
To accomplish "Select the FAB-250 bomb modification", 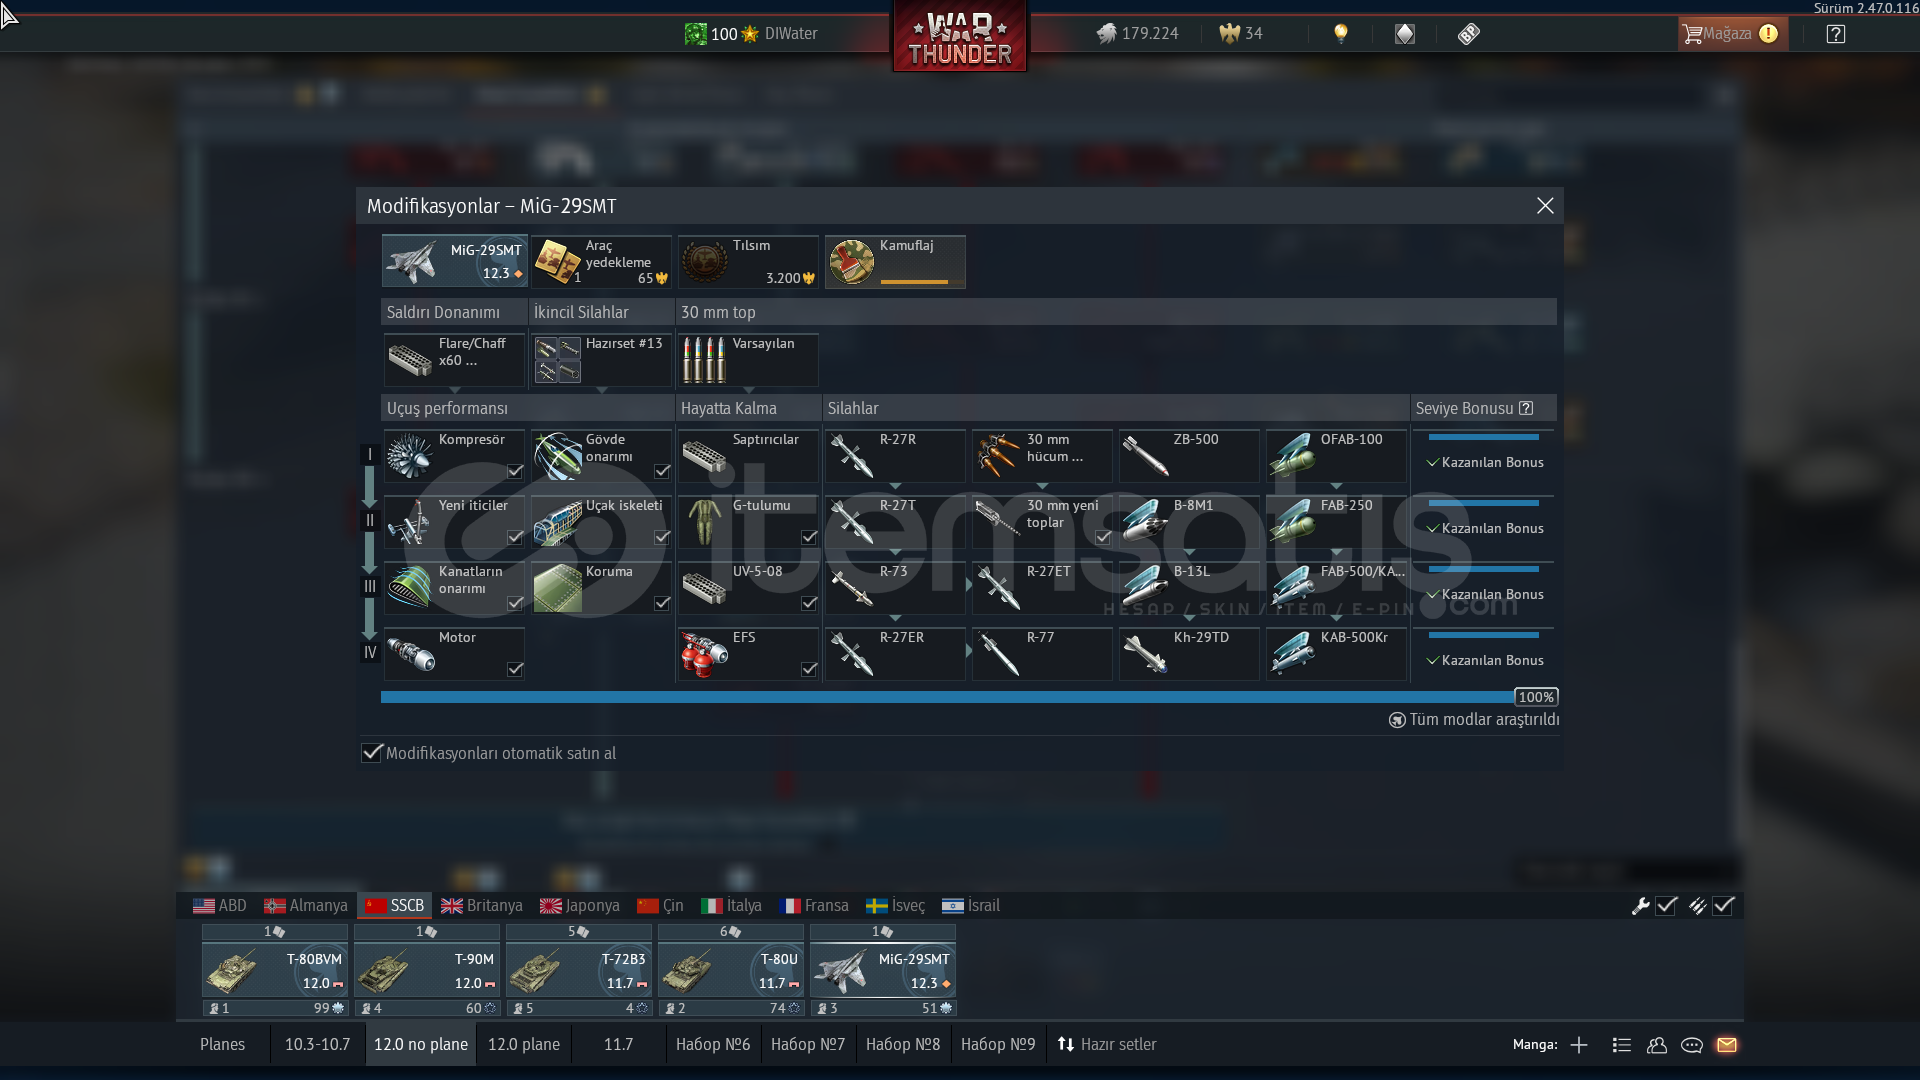I will coord(1336,522).
